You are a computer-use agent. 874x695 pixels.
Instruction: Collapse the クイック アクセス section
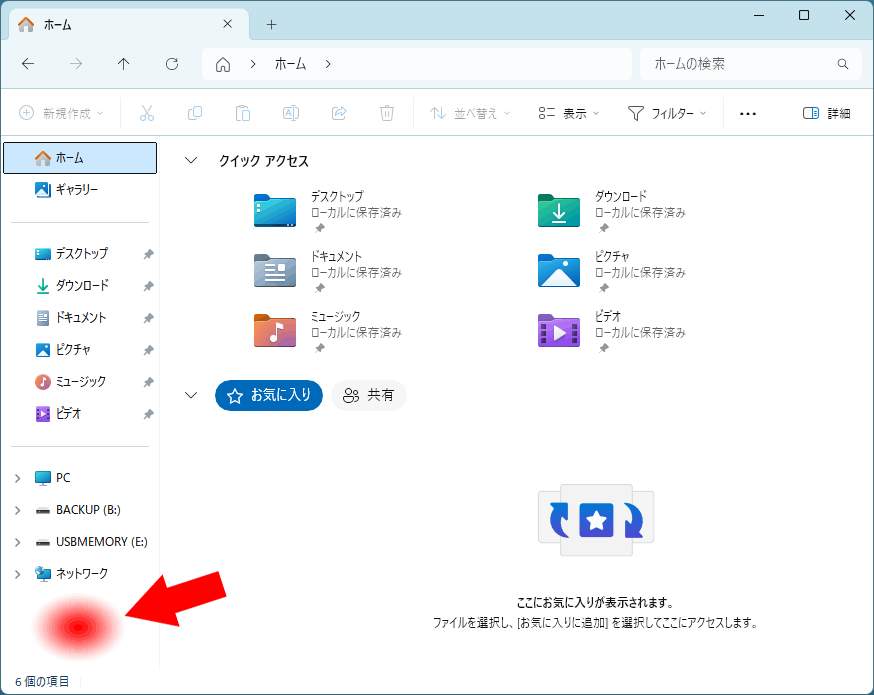click(x=192, y=161)
